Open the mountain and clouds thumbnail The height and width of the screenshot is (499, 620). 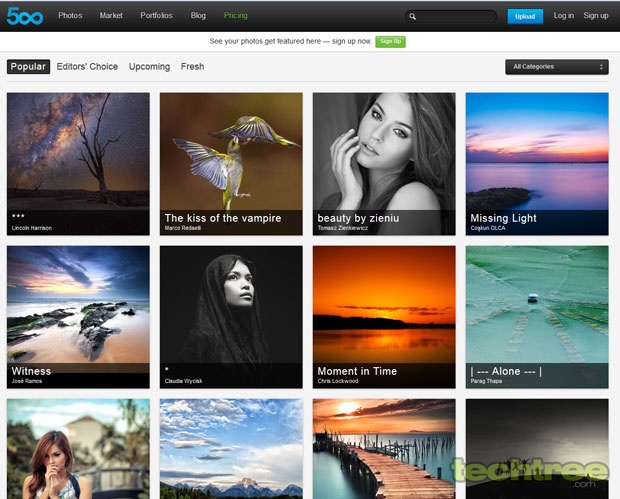coord(231,449)
